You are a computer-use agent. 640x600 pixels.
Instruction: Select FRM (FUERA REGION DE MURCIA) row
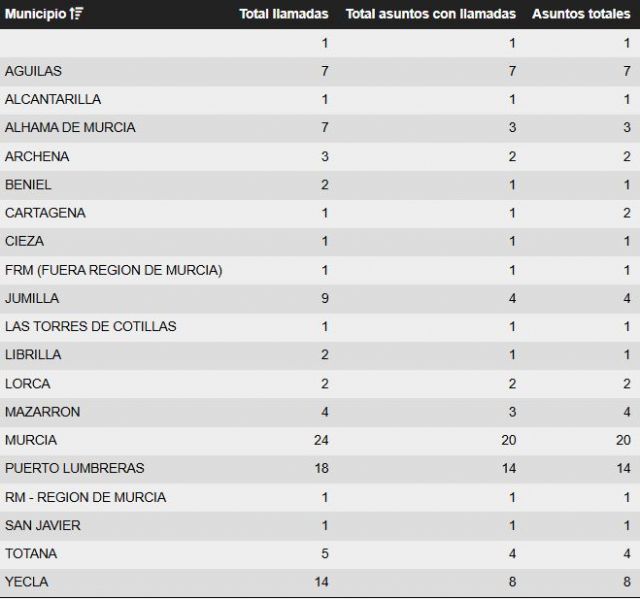click(x=113, y=270)
